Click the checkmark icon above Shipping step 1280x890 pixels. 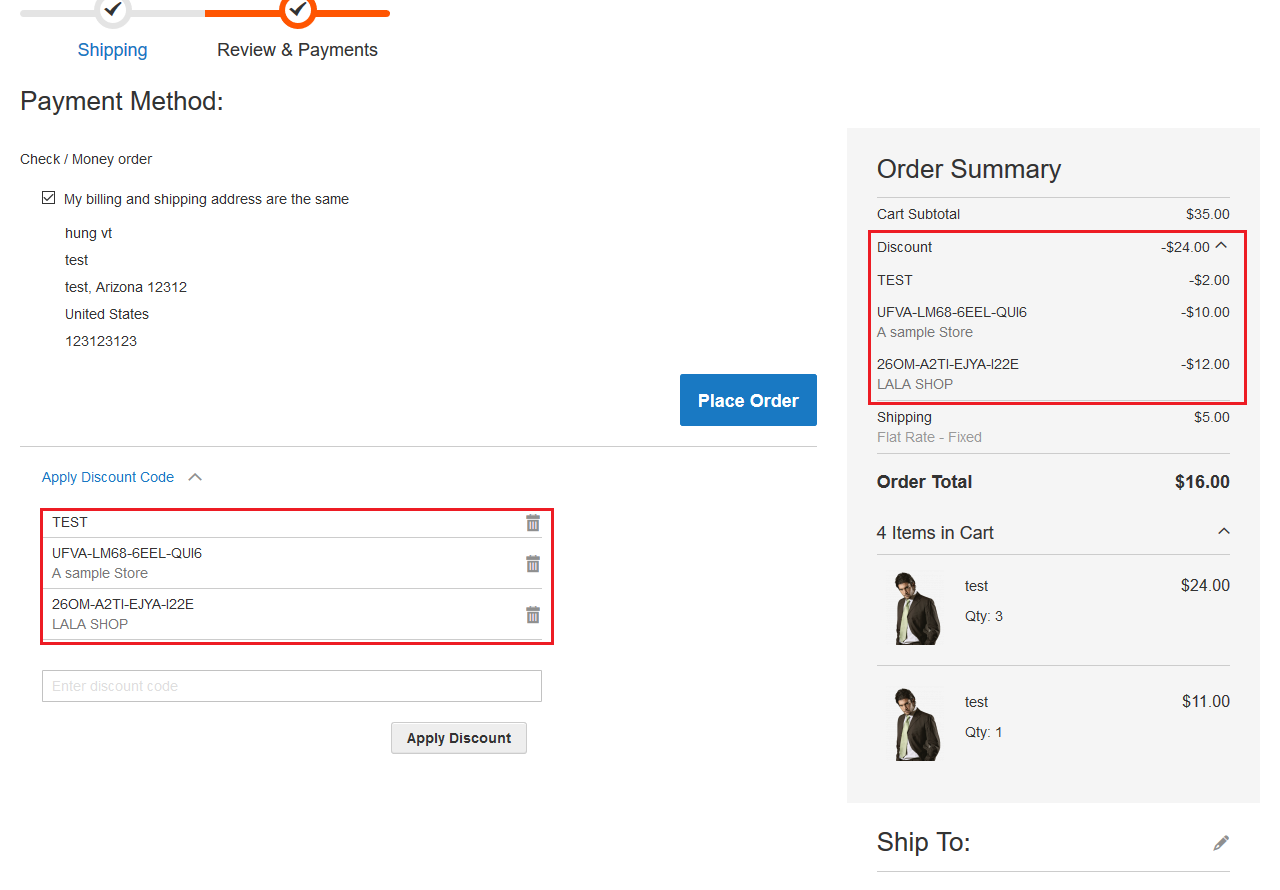click(x=112, y=12)
